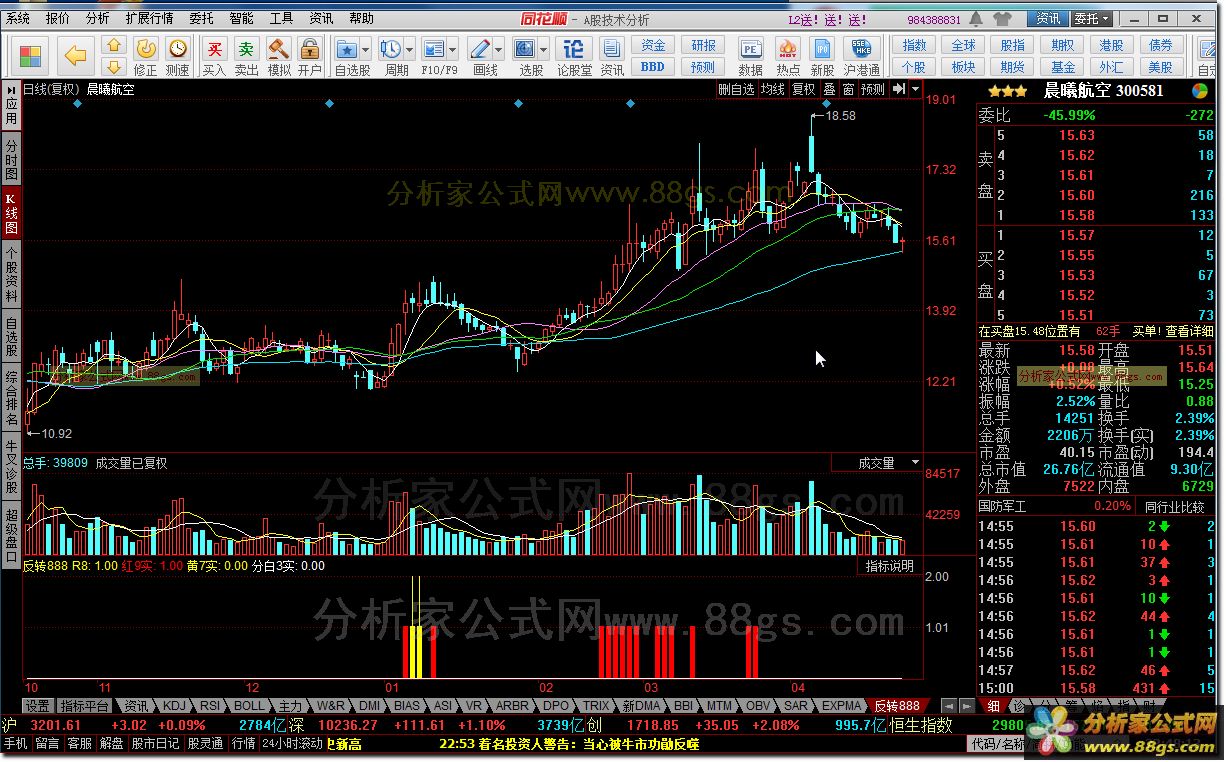Click the 研报 button
The height and width of the screenshot is (762, 1226).
tap(703, 45)
